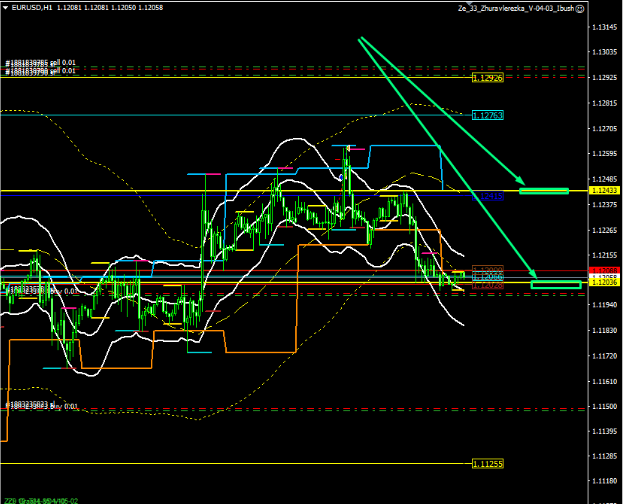
Task: Select the 1.12926 yellow price label
Action: pos(486,77)
